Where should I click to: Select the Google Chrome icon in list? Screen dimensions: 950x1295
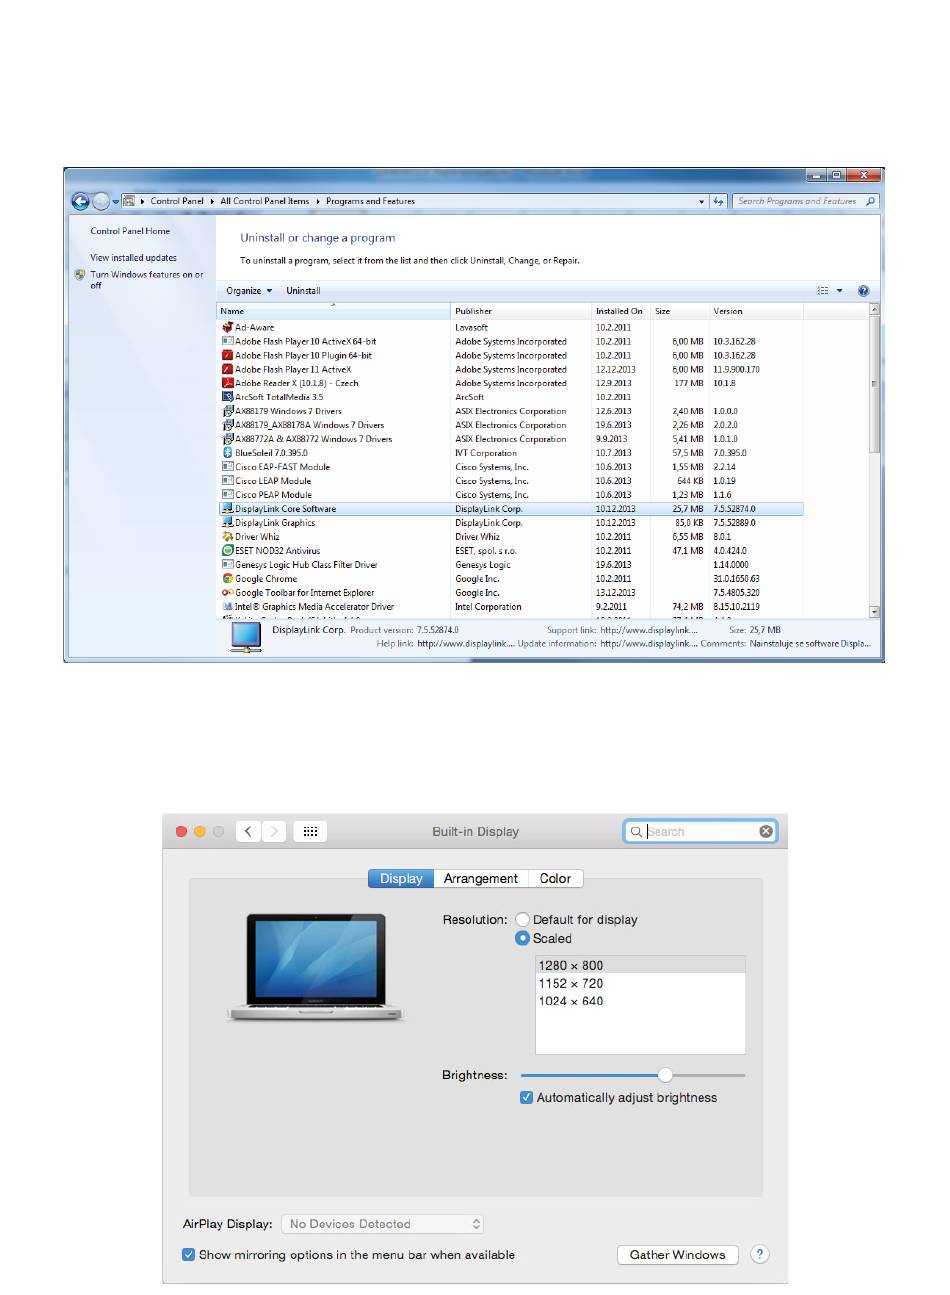point(227,579)
